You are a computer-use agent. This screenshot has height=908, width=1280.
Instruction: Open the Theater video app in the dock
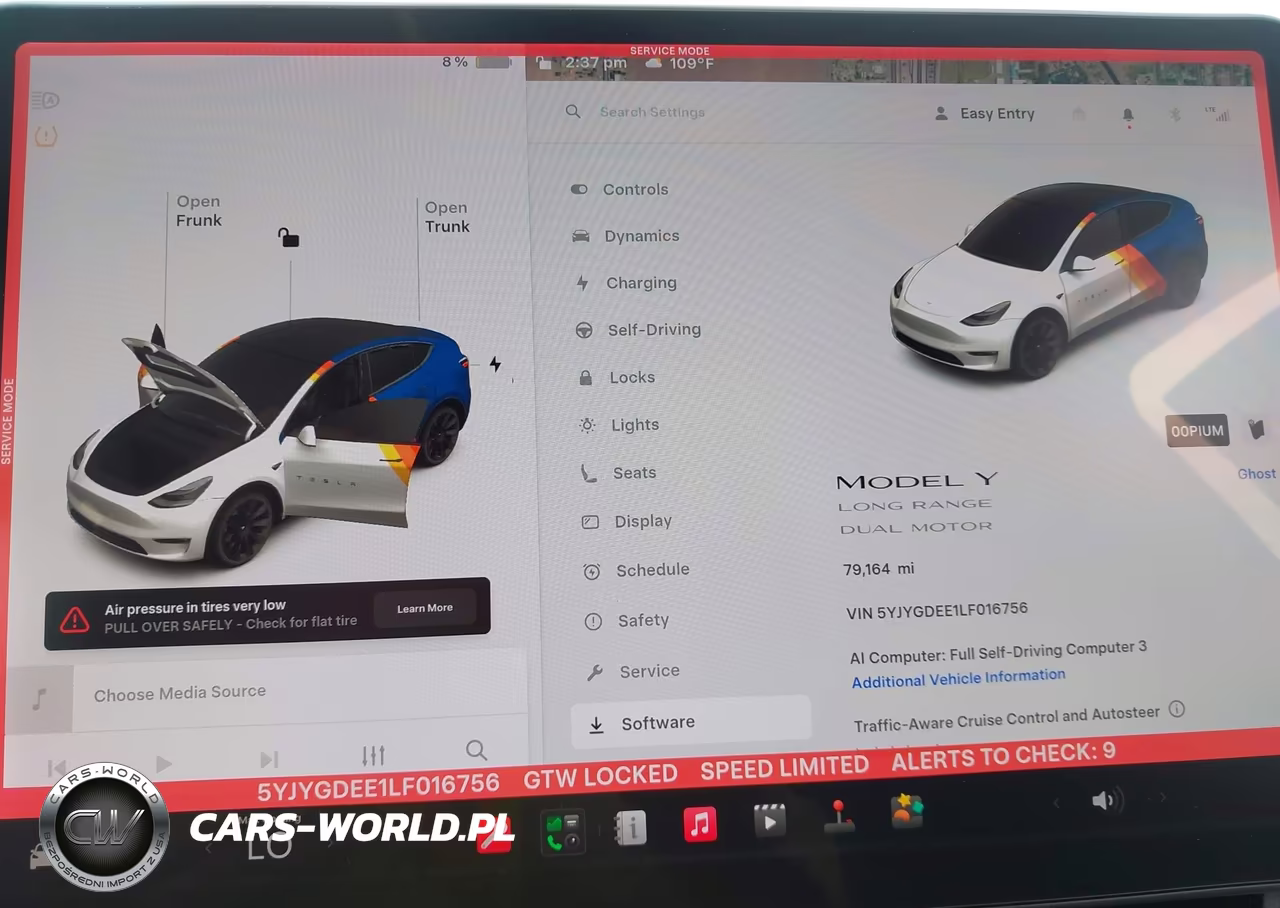[x=769, y=822]
